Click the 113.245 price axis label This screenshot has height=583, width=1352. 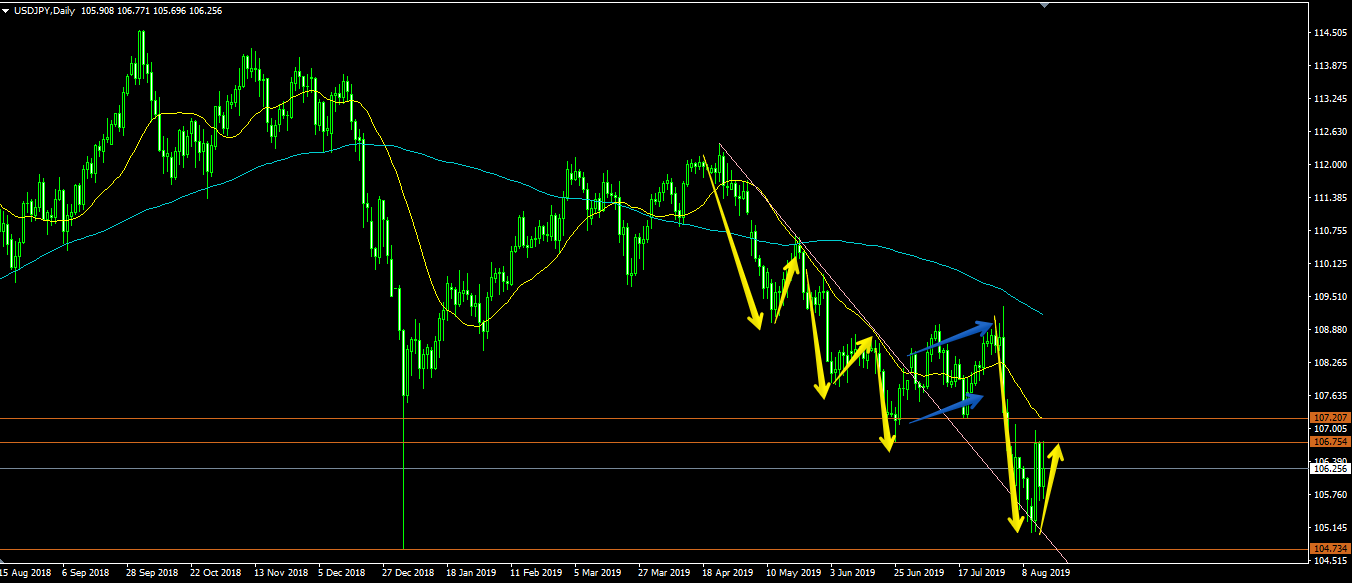[1328, 99]
